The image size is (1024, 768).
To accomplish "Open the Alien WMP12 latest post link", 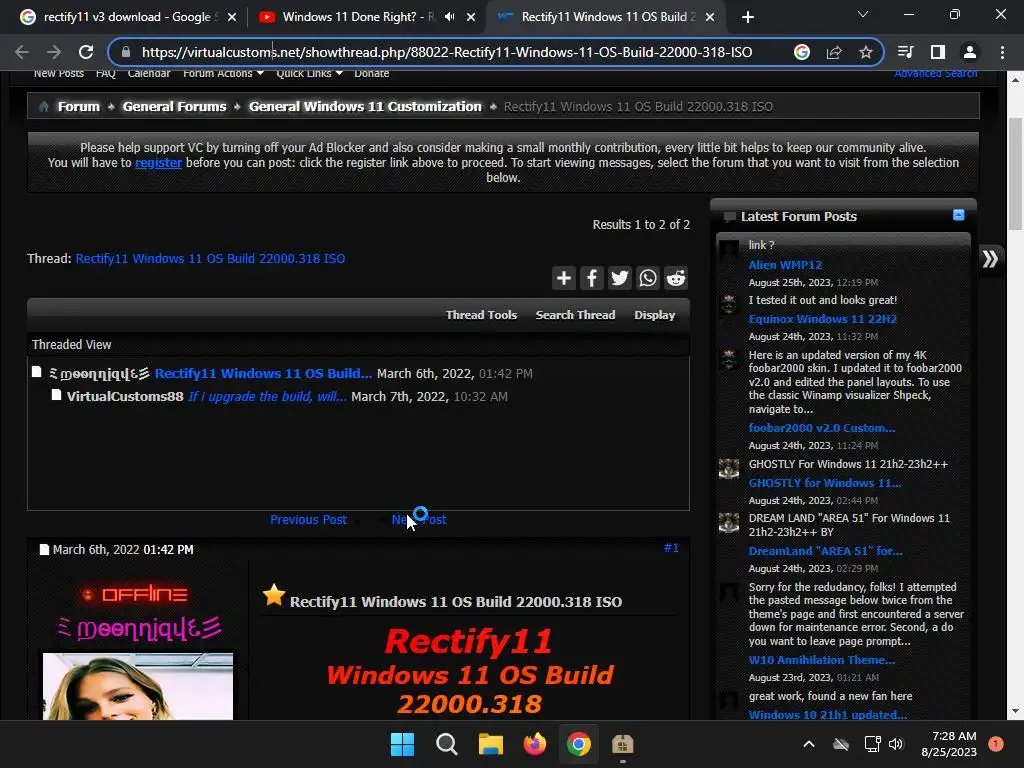I will 785,264.
